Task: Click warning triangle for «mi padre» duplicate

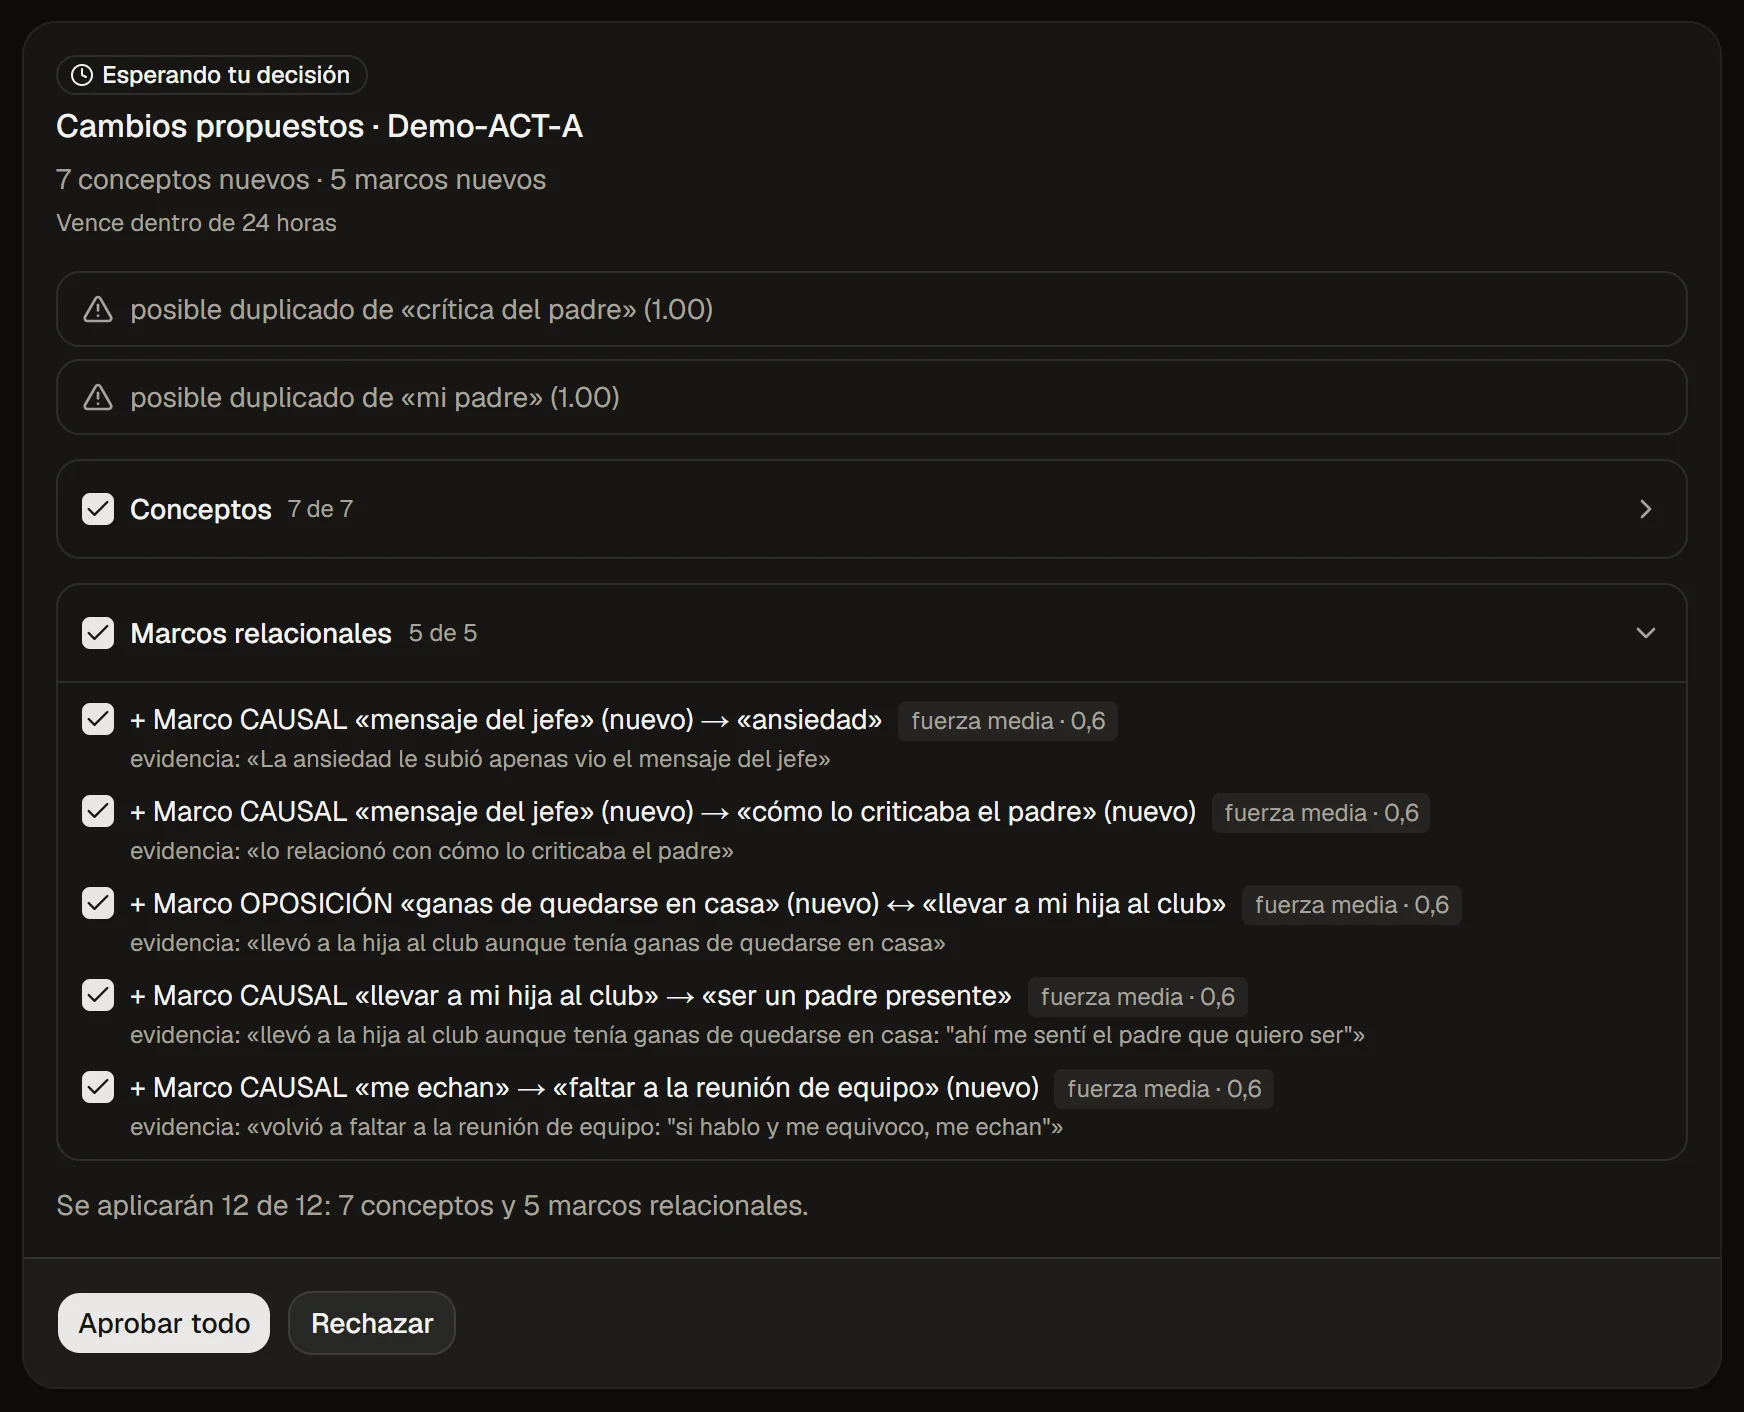Action: click(x=98, y=398)
